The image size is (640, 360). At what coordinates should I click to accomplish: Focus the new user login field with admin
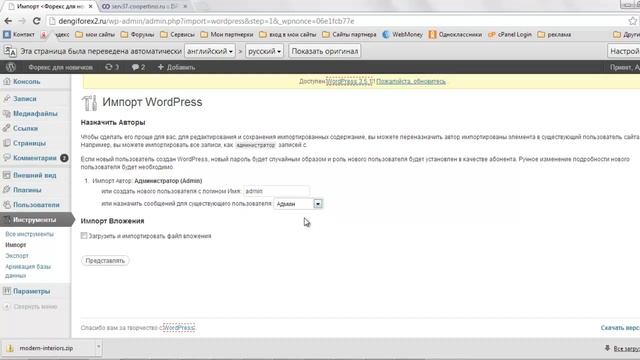pos(276,191)
